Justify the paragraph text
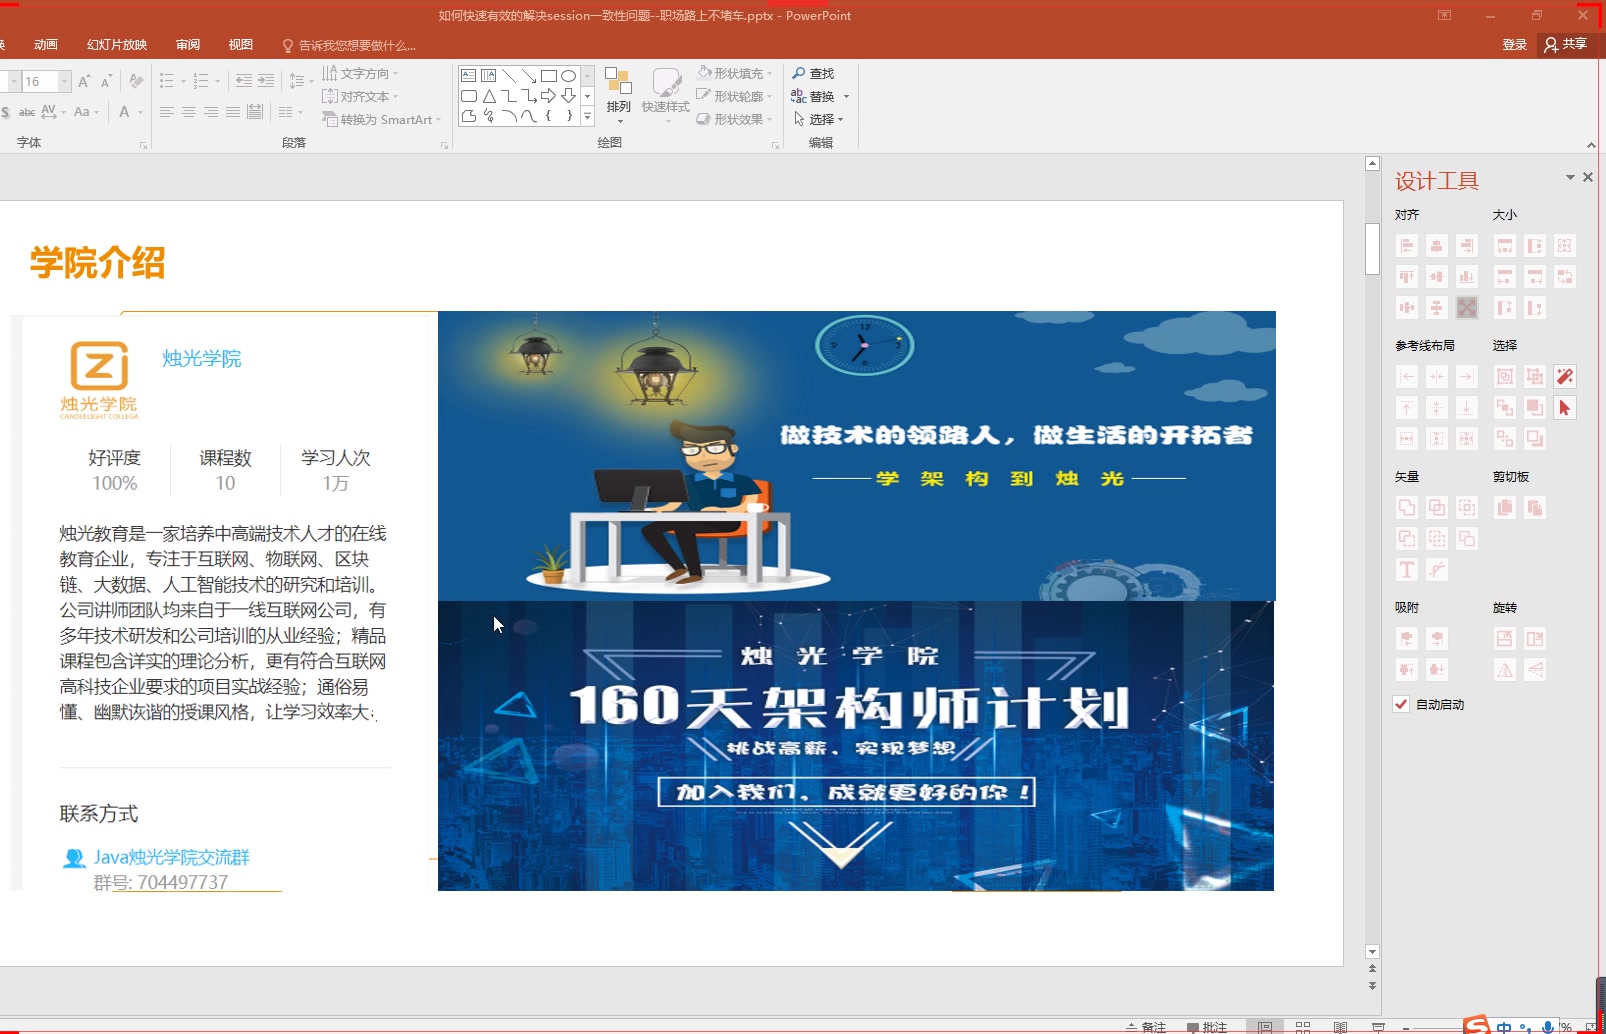 233,112
